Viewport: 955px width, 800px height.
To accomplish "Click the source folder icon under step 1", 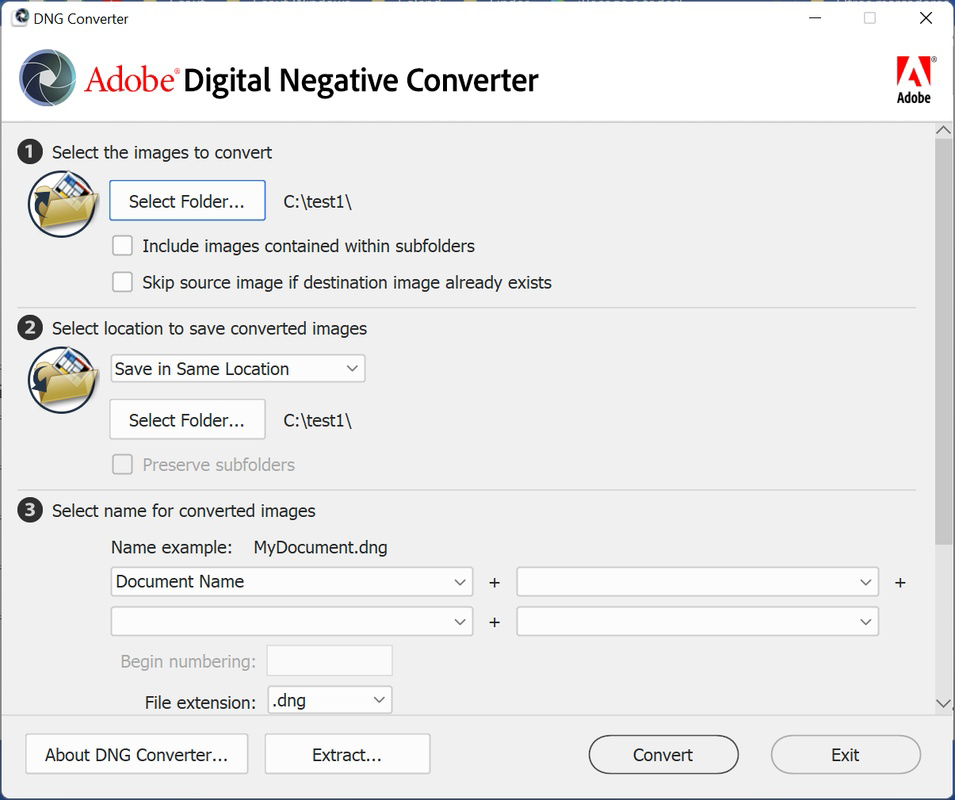I will tap(63, 204).
